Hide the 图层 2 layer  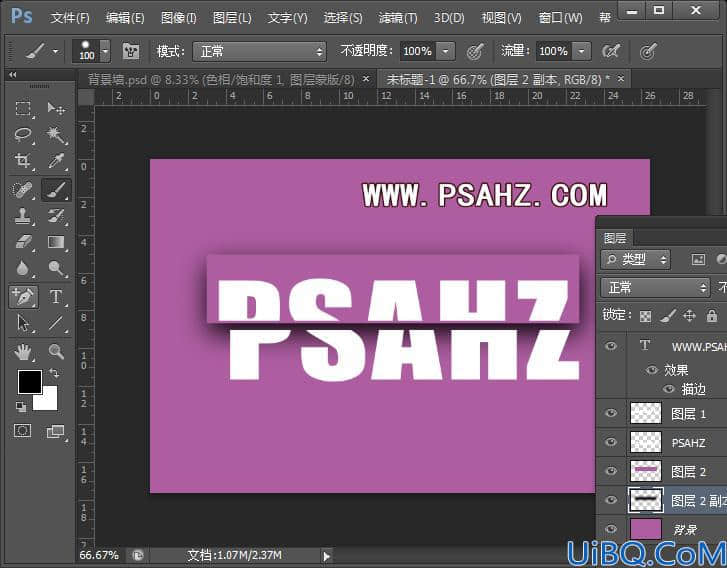coord(611,471)
